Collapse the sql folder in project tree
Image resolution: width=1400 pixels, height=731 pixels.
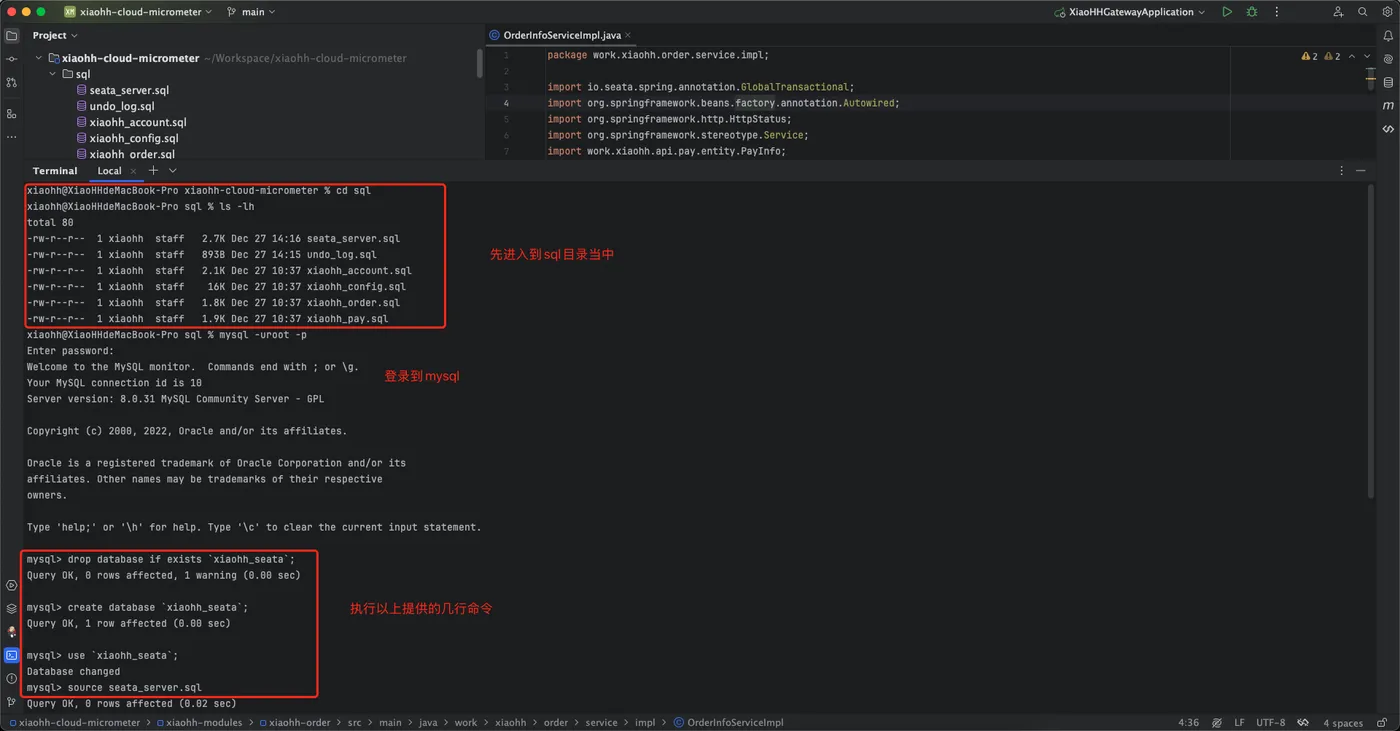pos(53,74)
